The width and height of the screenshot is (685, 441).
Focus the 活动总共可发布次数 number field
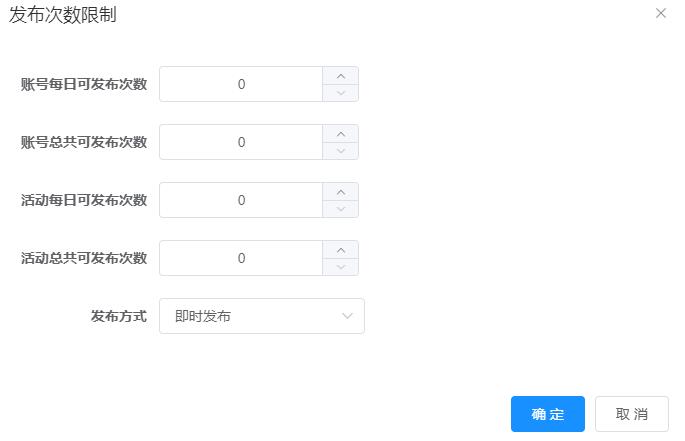pos(241,258)
